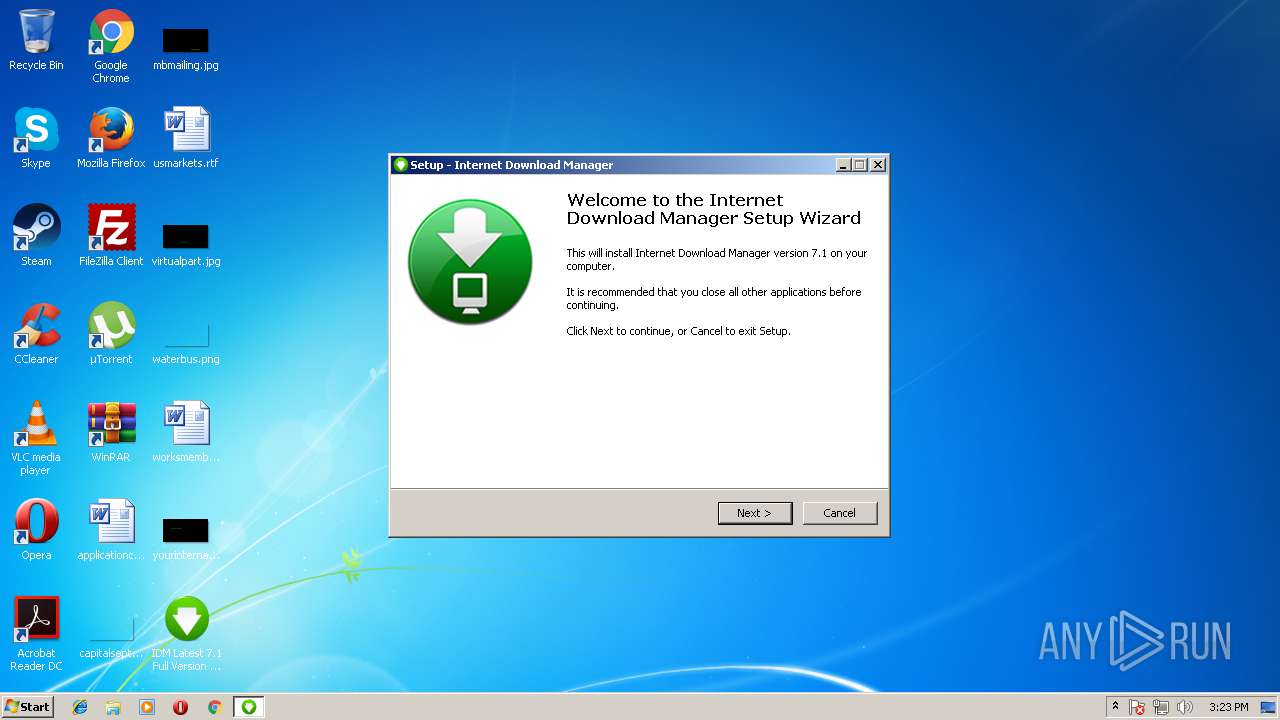Screen dimensions: 1280x720
Task: Click the 3:23 PM clock
Action: click(x=1228, y=707)
